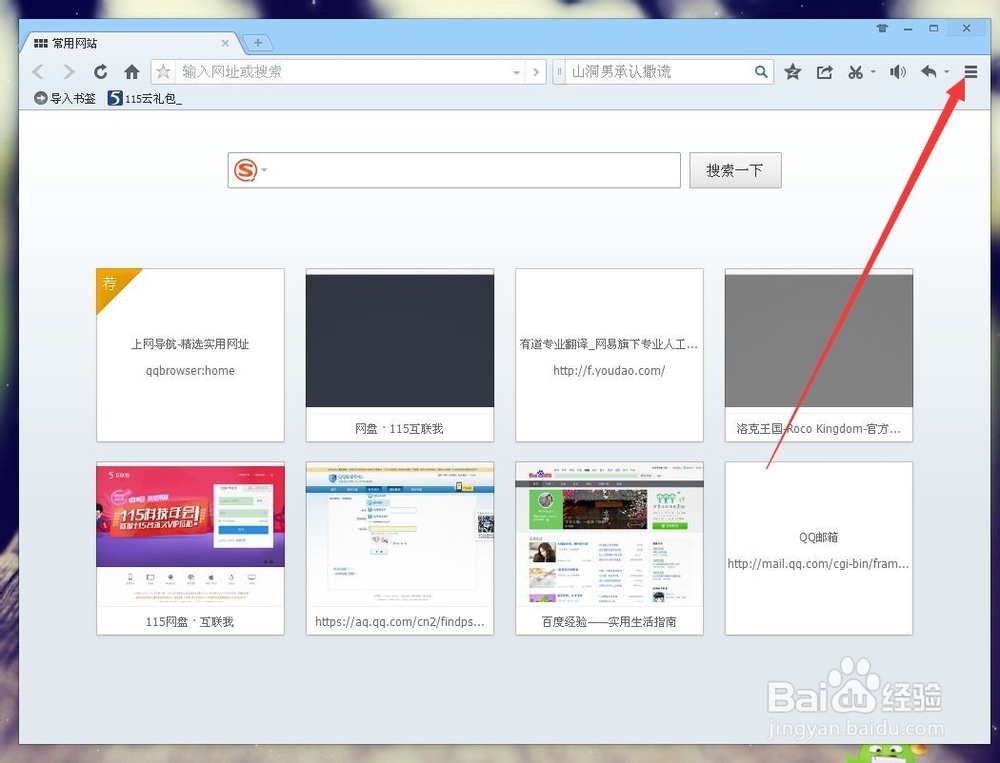Open the 115云礼包 bookmark
1000x763 pixels.
click(x=145, y=98)
